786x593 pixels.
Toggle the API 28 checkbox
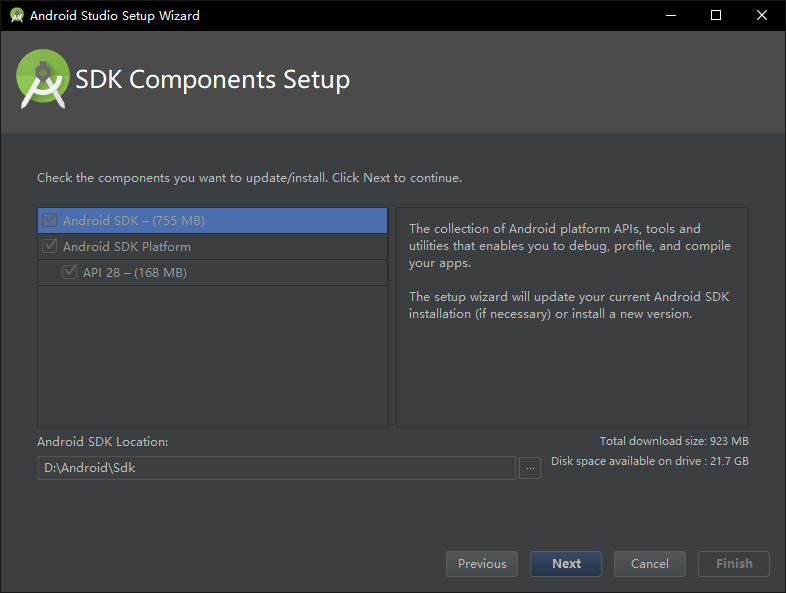(x=69, y=272)
